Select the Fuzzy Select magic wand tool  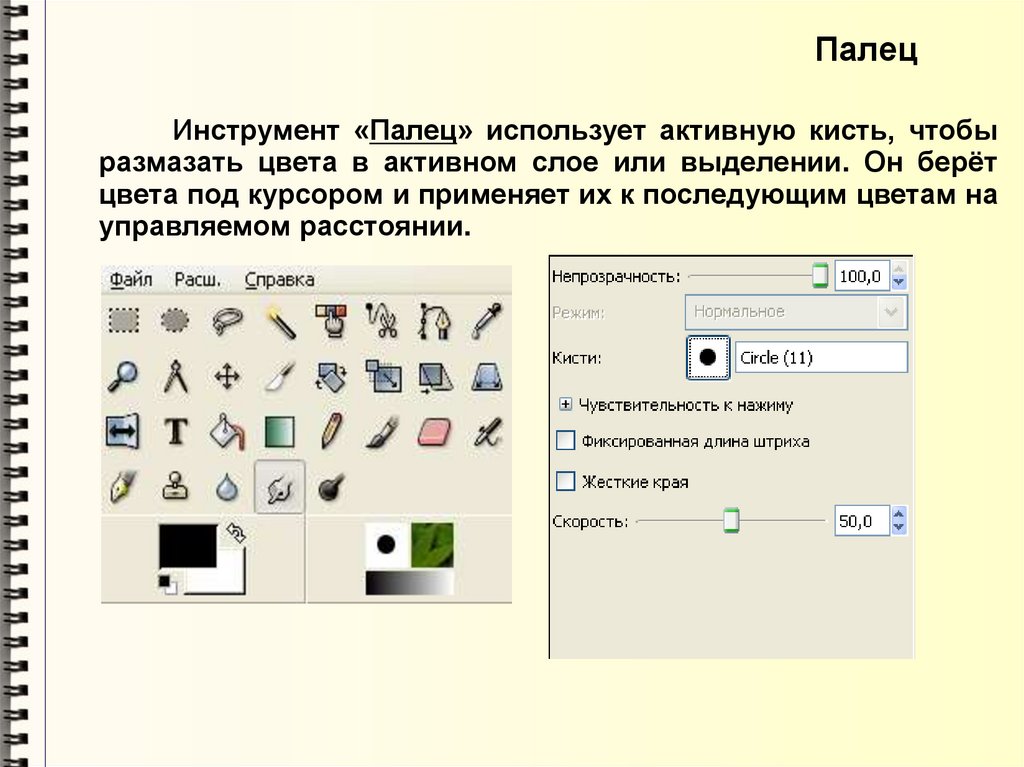[280, 321]
